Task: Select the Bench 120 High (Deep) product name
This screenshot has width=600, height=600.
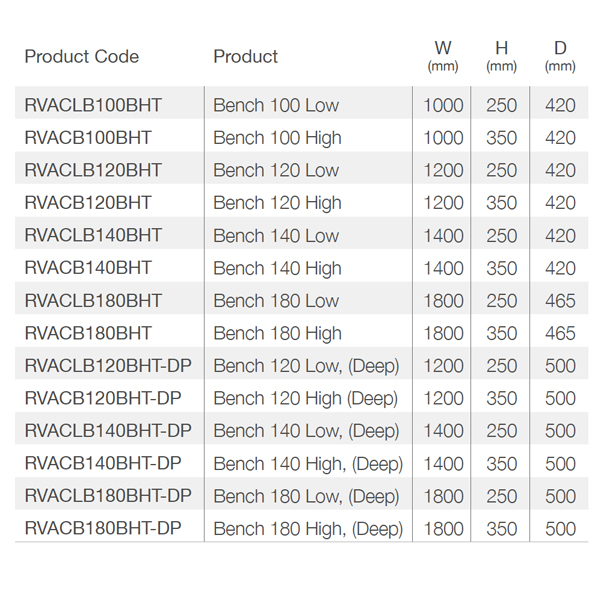Action: tap(305, 399)
